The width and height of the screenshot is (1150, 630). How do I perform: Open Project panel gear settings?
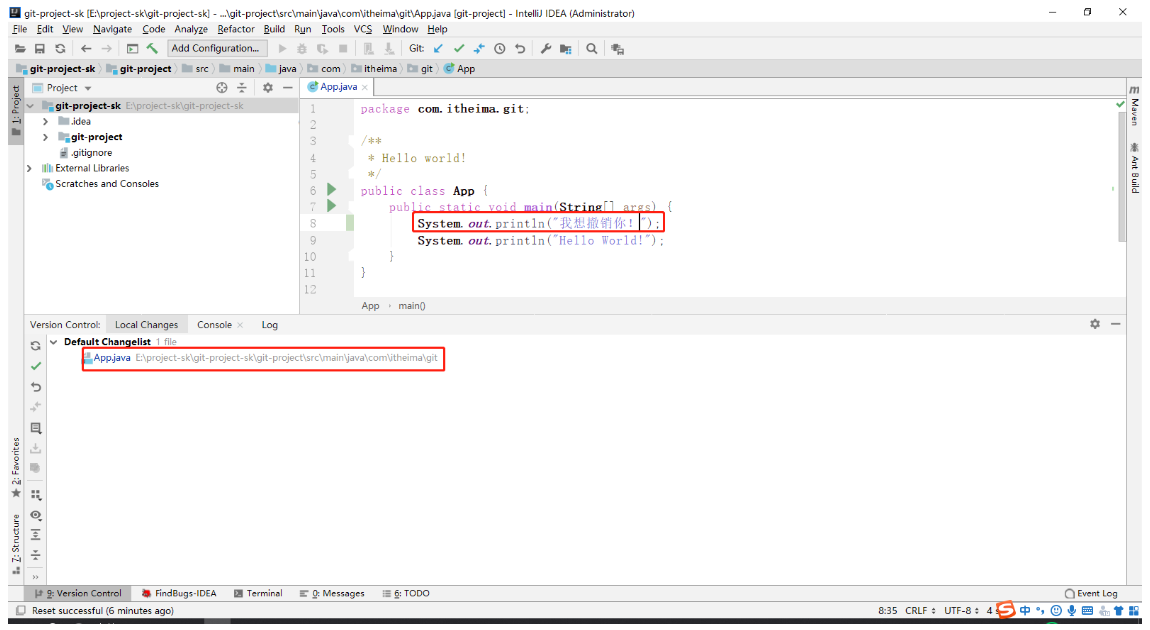[268, 87]
